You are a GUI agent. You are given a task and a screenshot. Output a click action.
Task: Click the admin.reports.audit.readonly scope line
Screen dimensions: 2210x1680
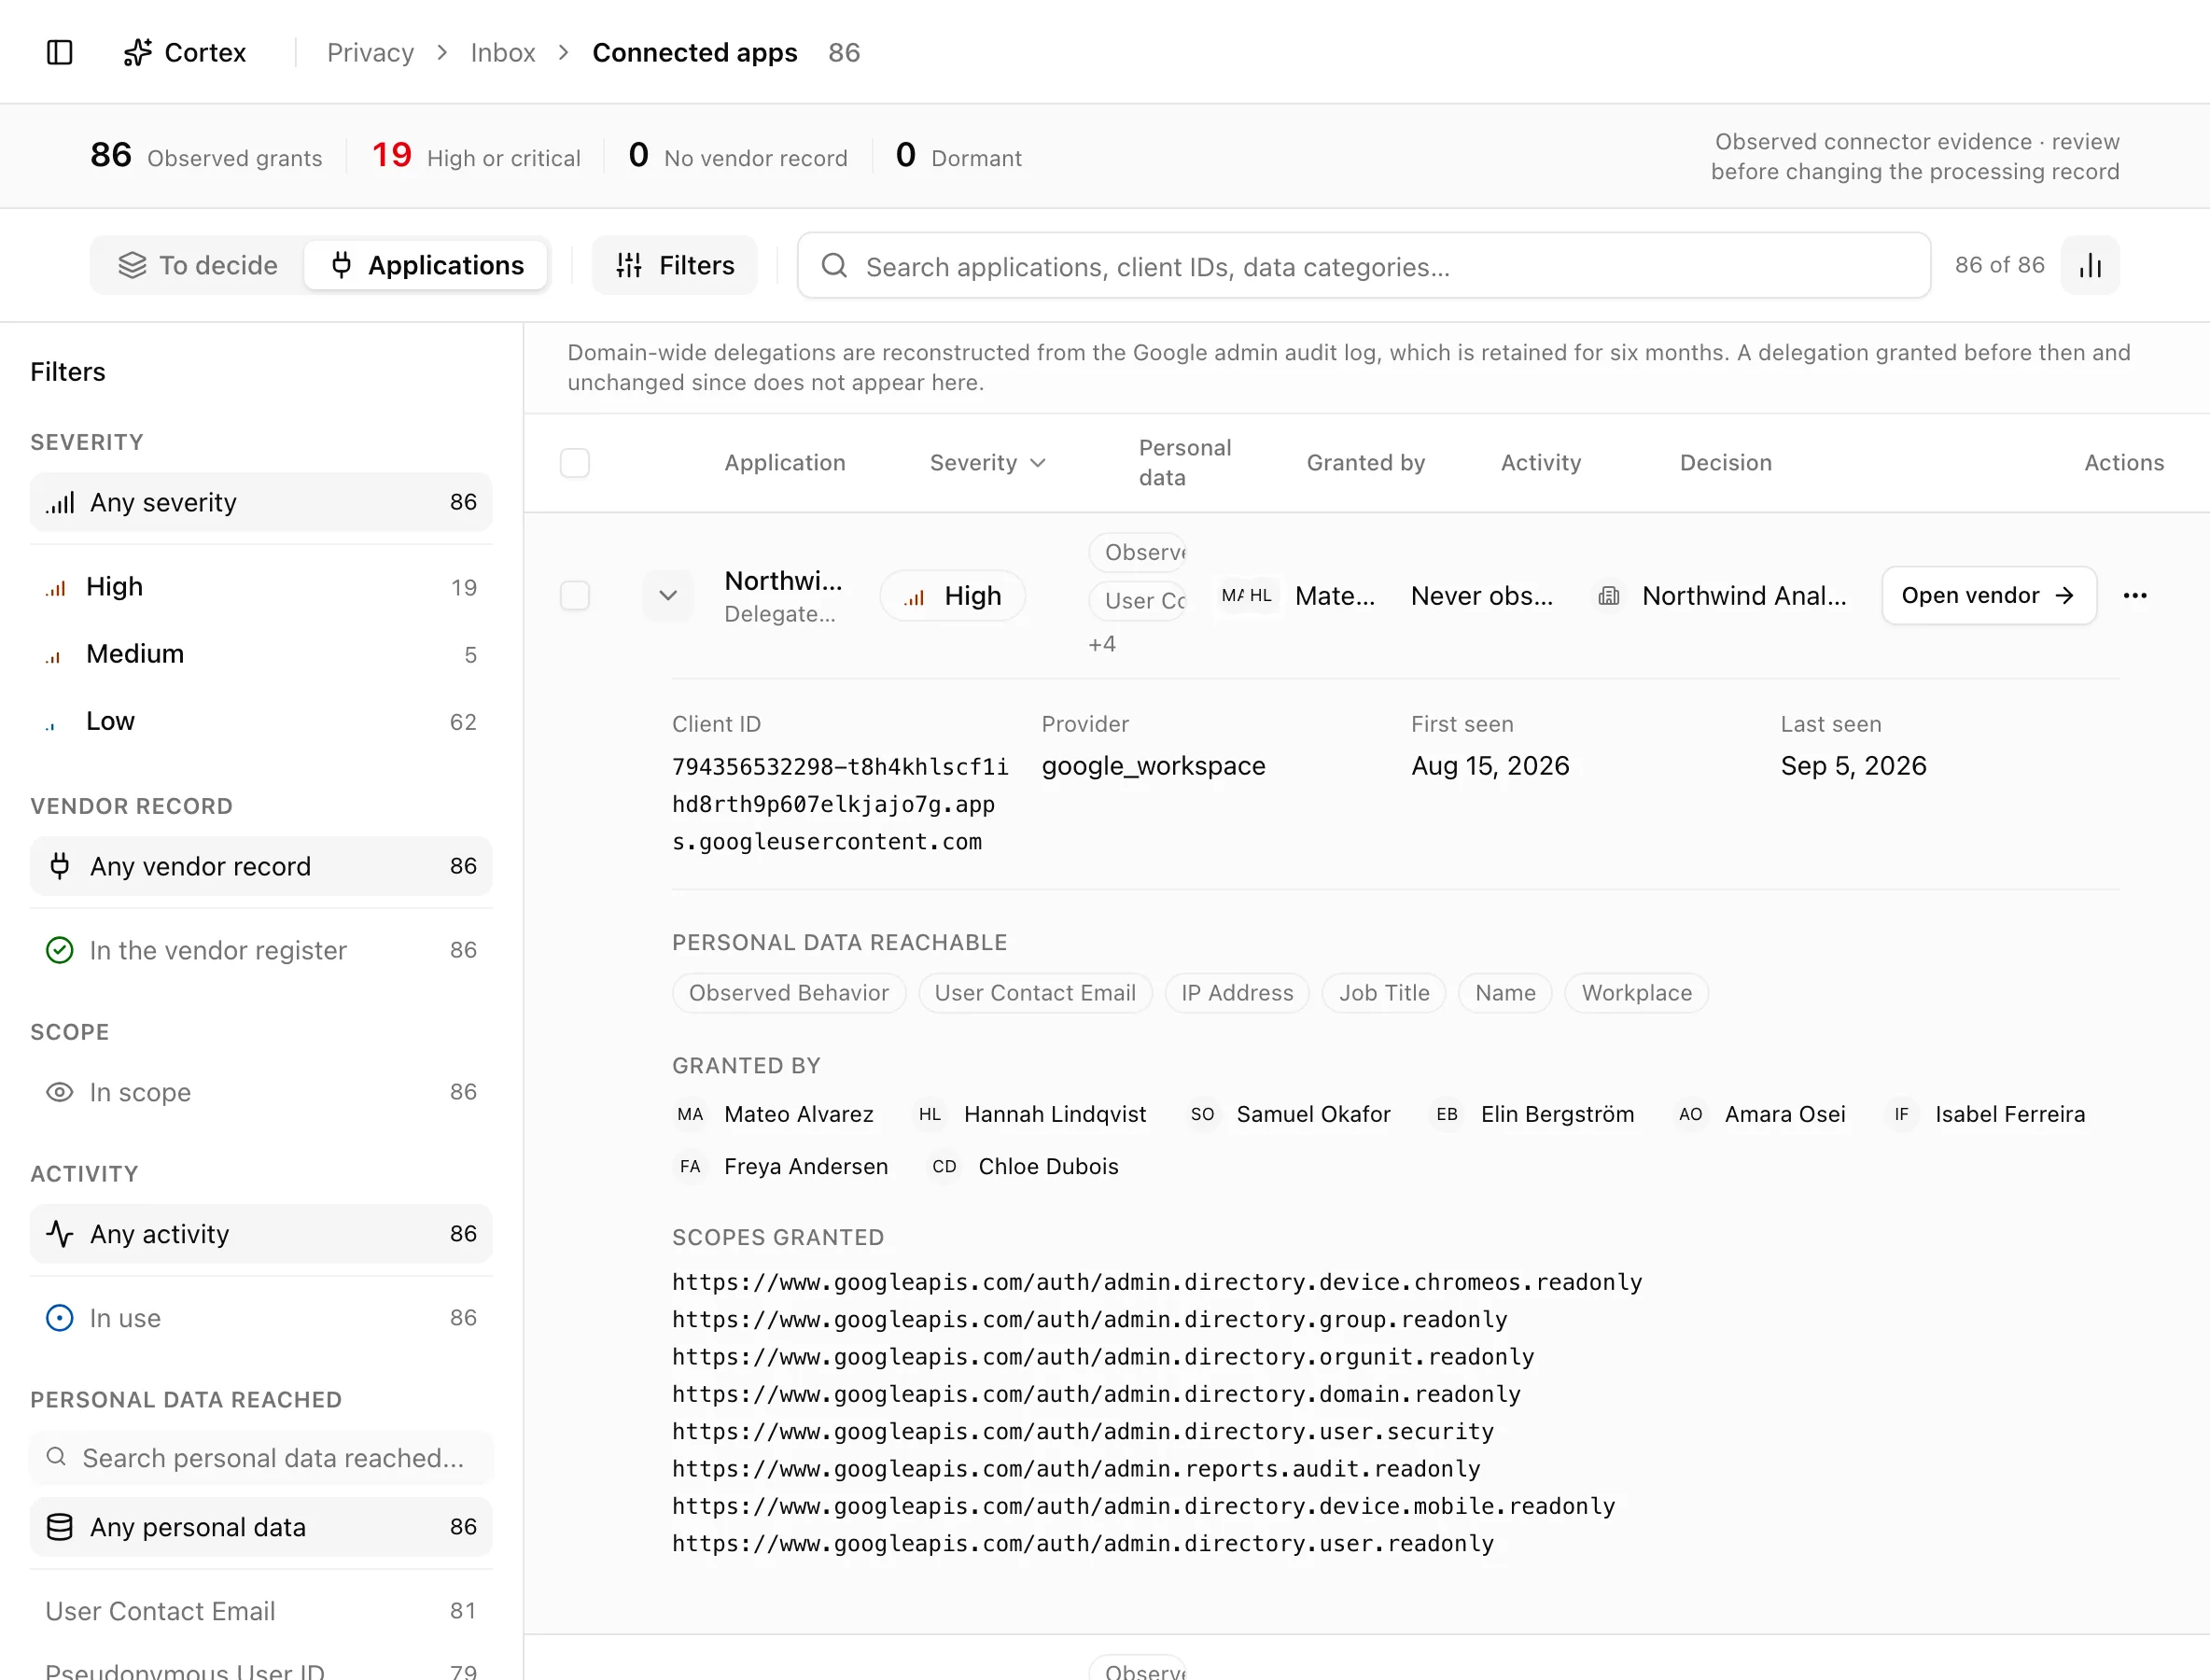[x=1076, y=1469]
